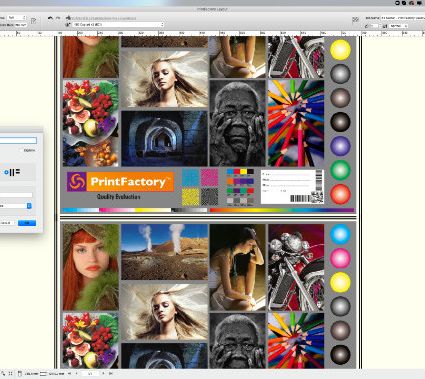Click the page icon in the bottom status bar
The image size is (425, 379).
[x=20, y=374]
